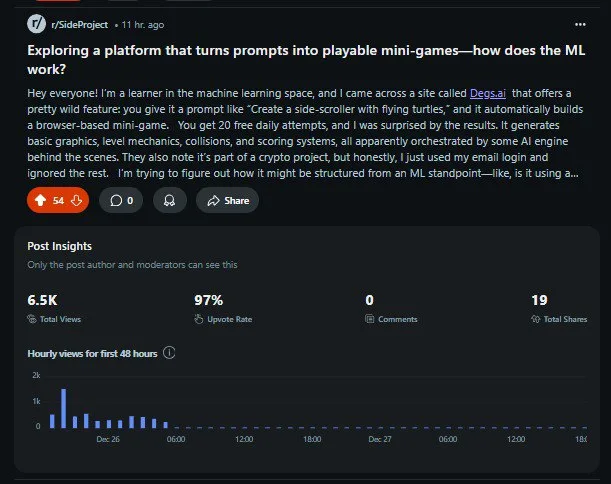Give an award using the award icon
The height and width of the screenshot is (484, 611).
tap(169, 200)
